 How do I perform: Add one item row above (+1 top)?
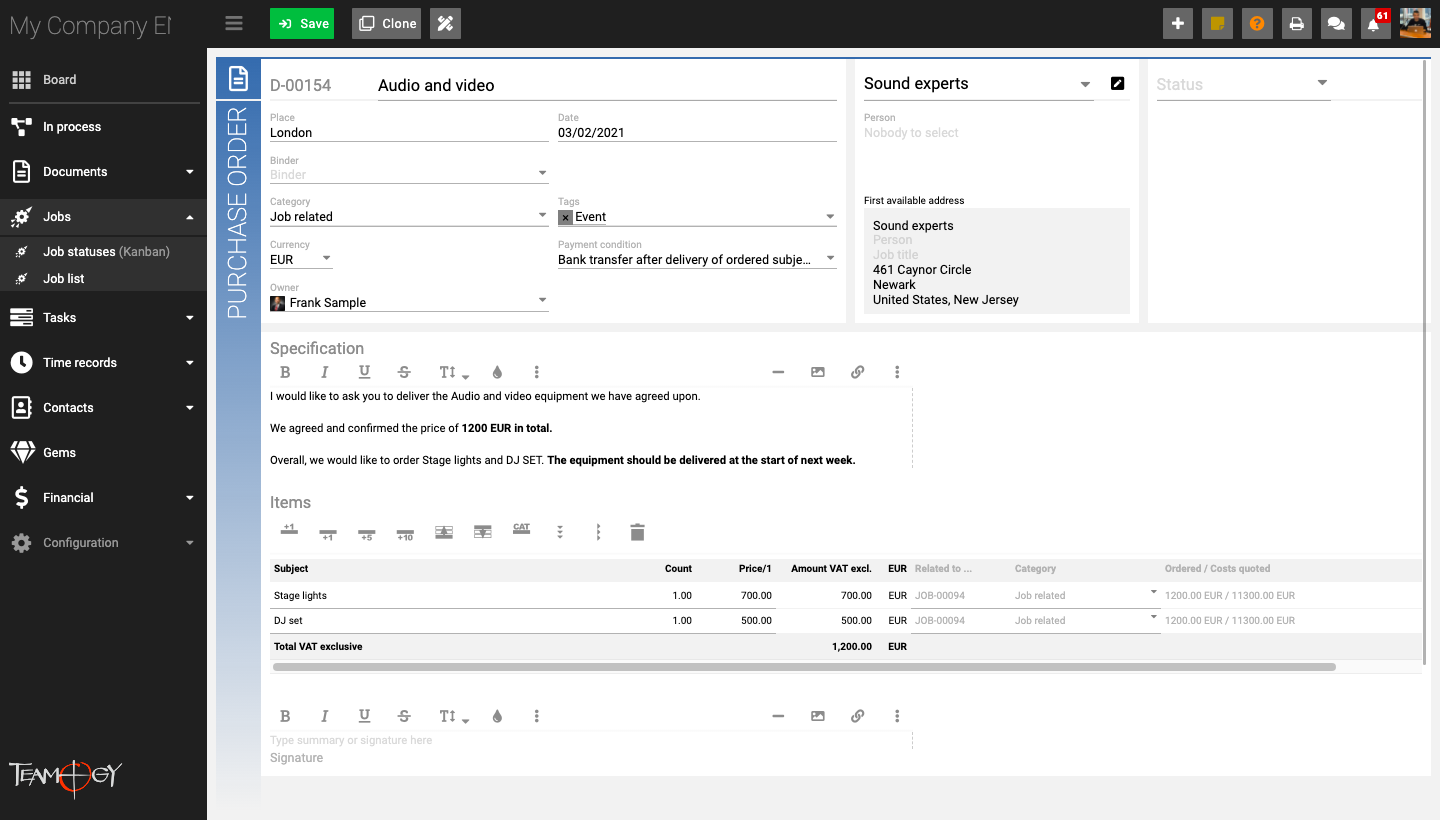click(x=289, y=531)
